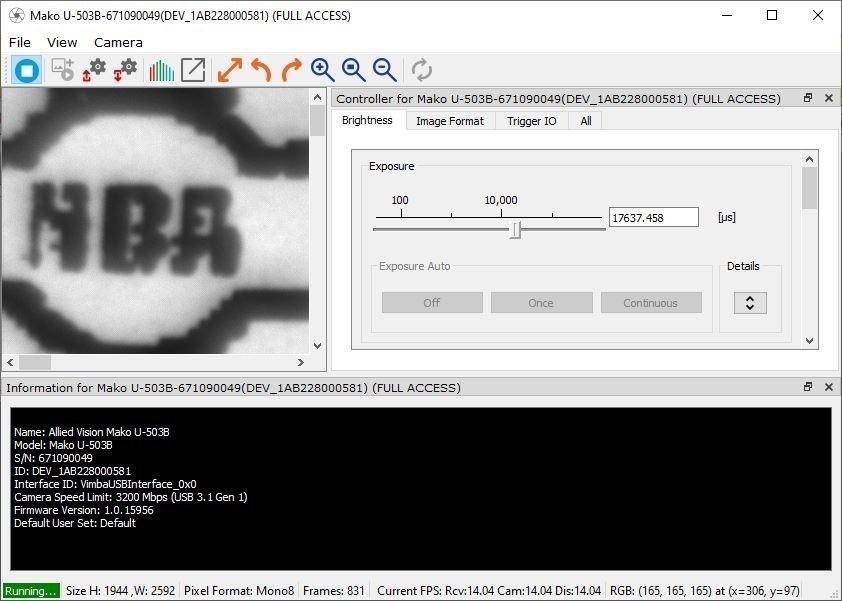Open the histogram view
This screenshot has height=601, width=842.
click(x=161, y=70)
